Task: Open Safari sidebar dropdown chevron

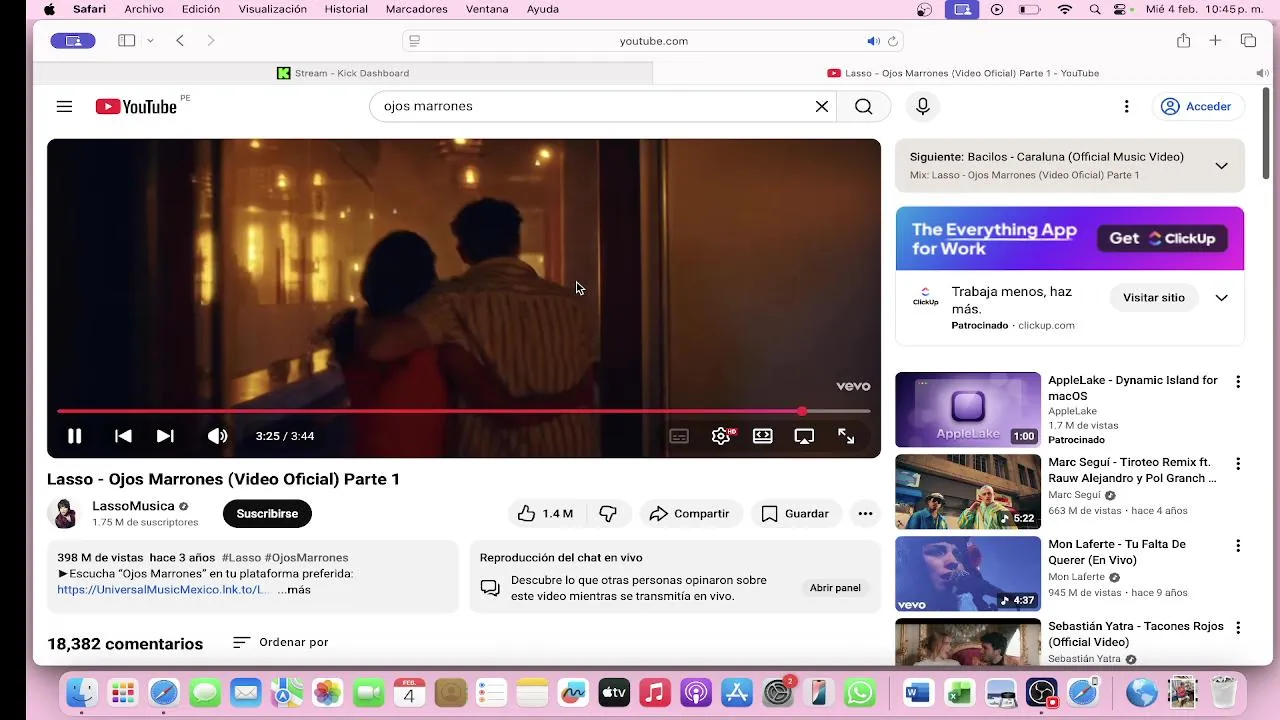Action: coord(150,41)
